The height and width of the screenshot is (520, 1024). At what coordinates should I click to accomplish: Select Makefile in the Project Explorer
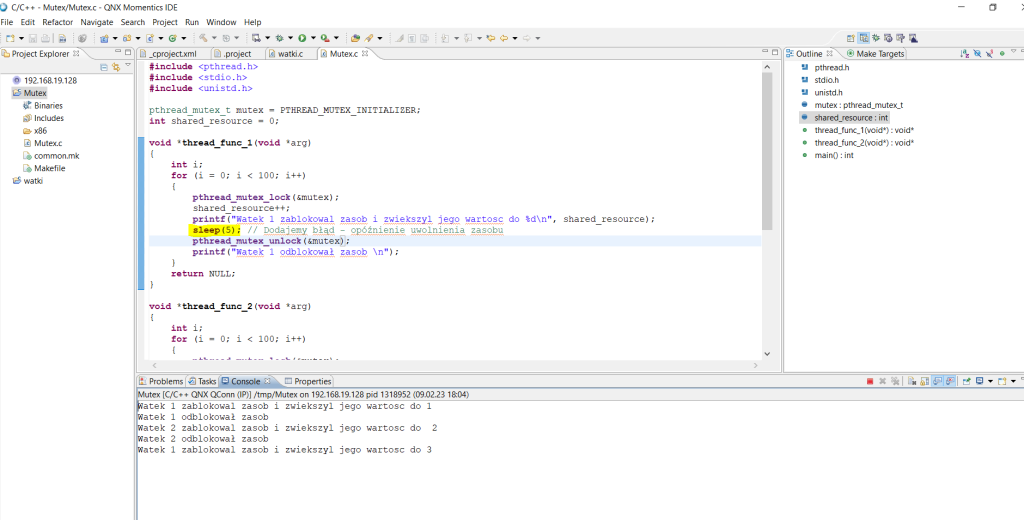(x=49, y=168)
